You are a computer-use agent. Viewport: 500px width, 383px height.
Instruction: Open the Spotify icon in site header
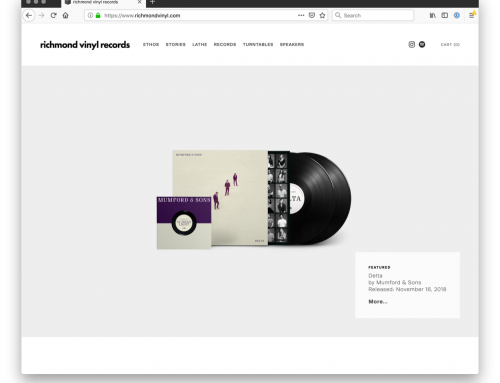click(x=422, y=44)
